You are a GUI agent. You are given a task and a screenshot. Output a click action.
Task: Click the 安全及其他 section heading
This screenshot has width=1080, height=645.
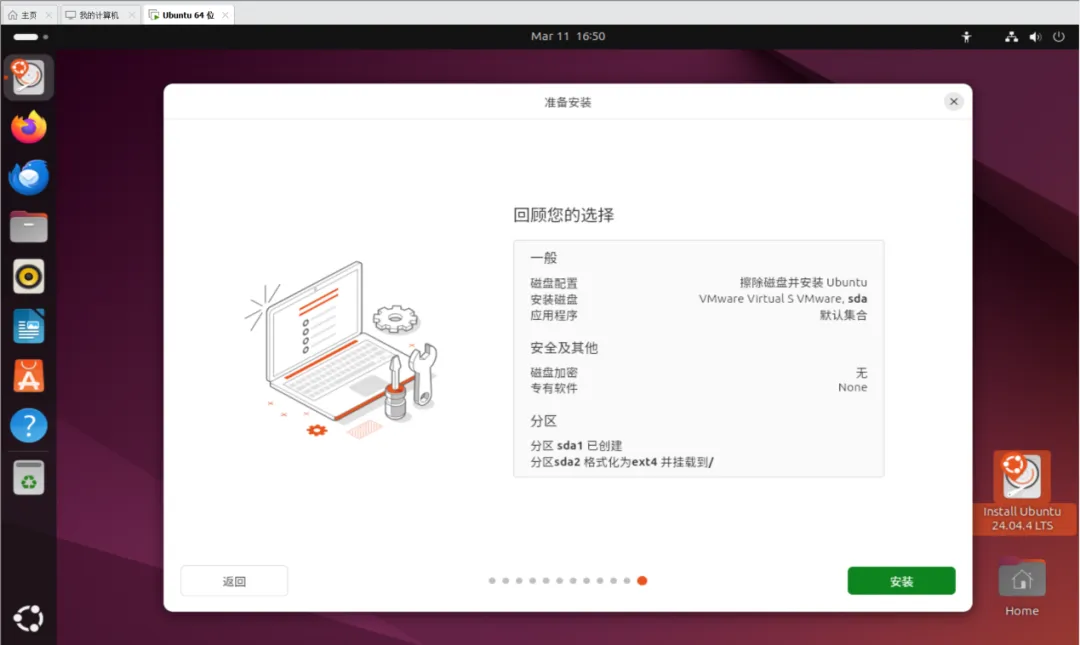pos(563,347)
